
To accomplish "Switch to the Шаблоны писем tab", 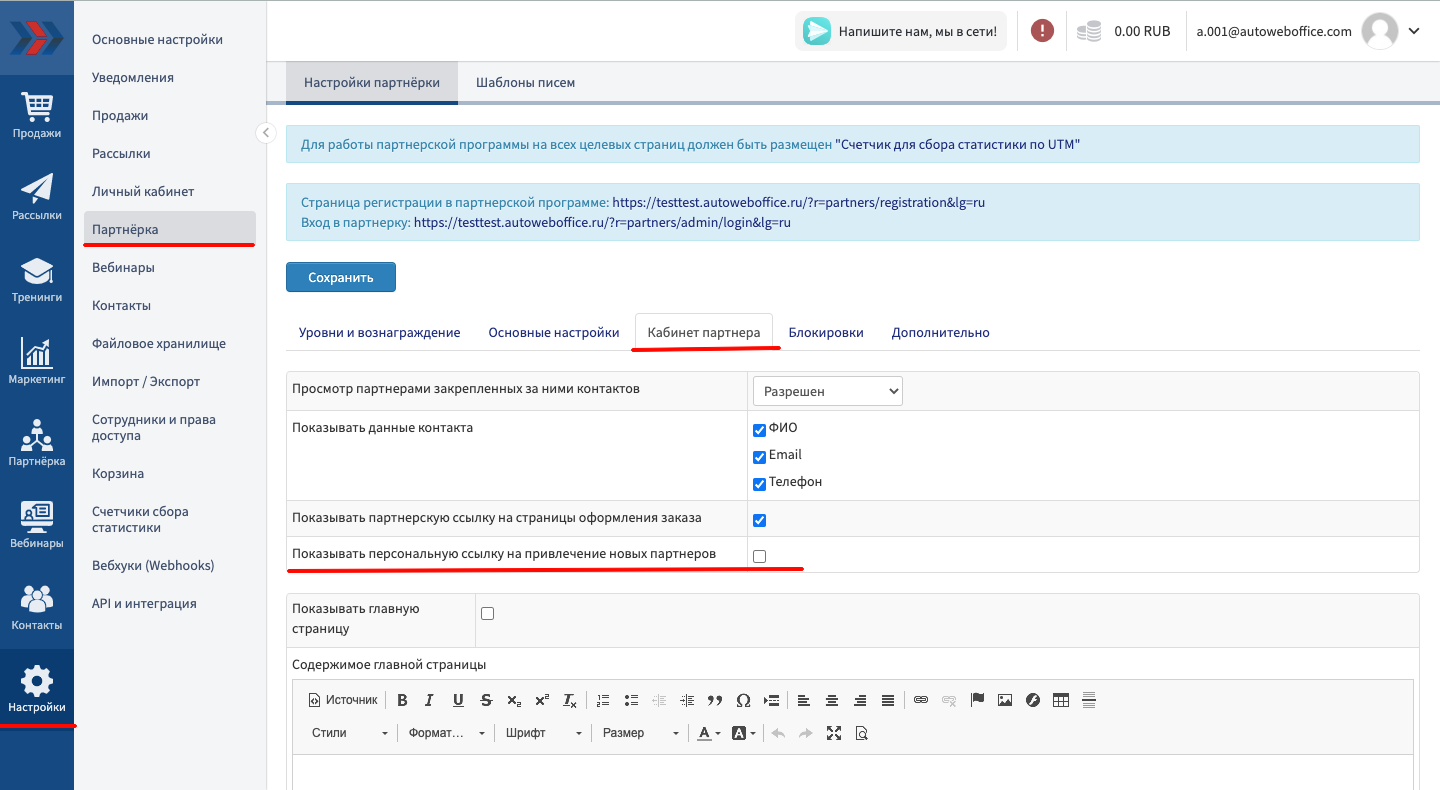I will 525,83.
